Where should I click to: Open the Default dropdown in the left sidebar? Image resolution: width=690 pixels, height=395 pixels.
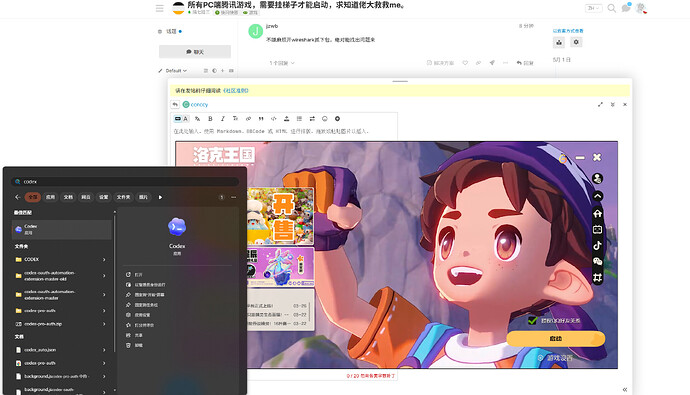[176, 70]
